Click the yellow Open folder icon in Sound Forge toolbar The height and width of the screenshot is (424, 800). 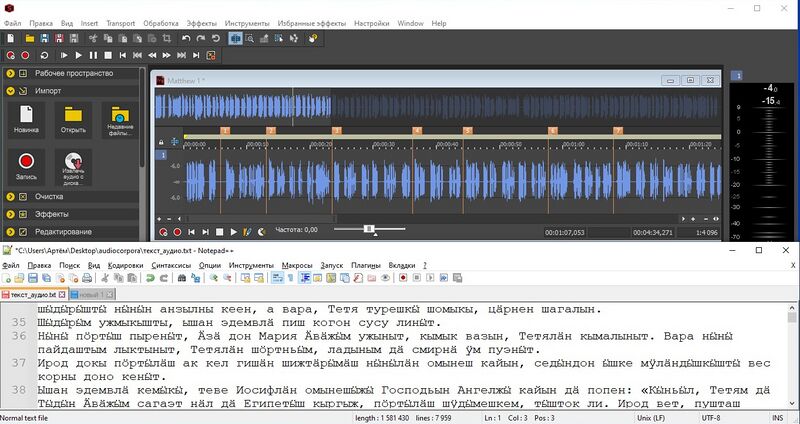click(x=30, y=38)
